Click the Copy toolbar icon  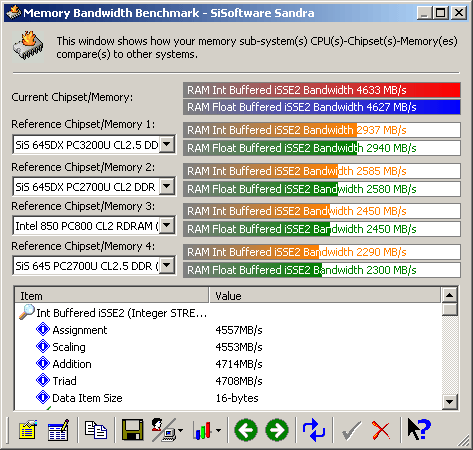(96, 429)
